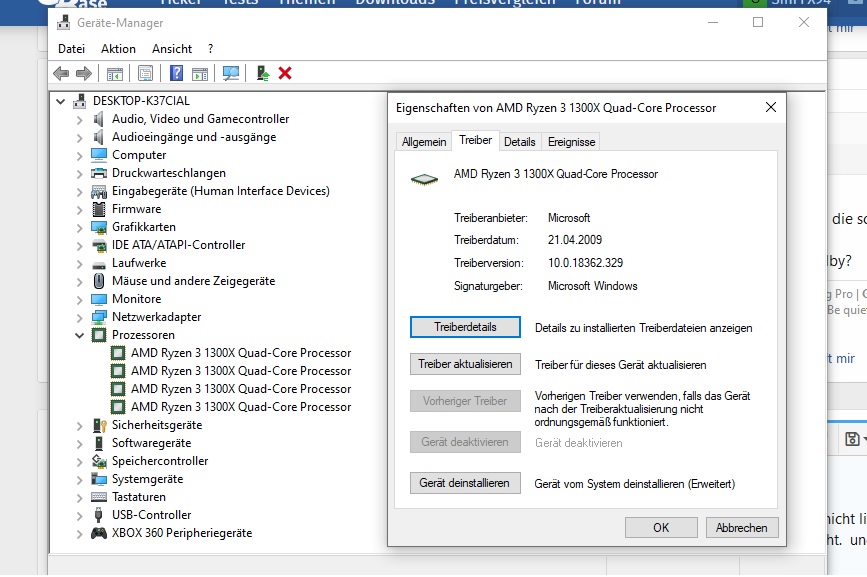Click the Mäuse und andere Zeigegeräte mouse icon
The height and width of the screenshot is (577, 867).
coord(99,281)
